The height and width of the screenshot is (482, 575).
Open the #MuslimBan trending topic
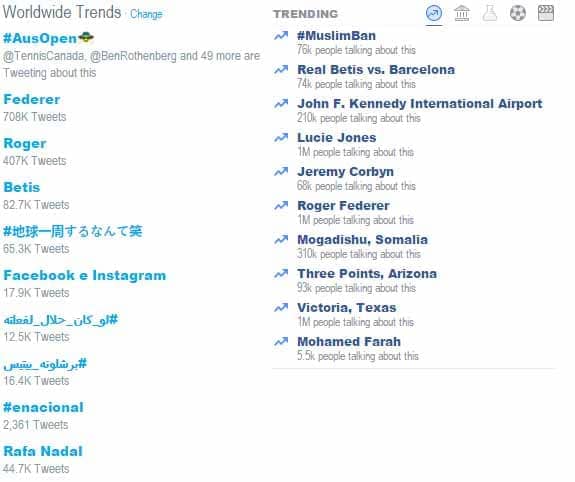(x=337, y=36)
